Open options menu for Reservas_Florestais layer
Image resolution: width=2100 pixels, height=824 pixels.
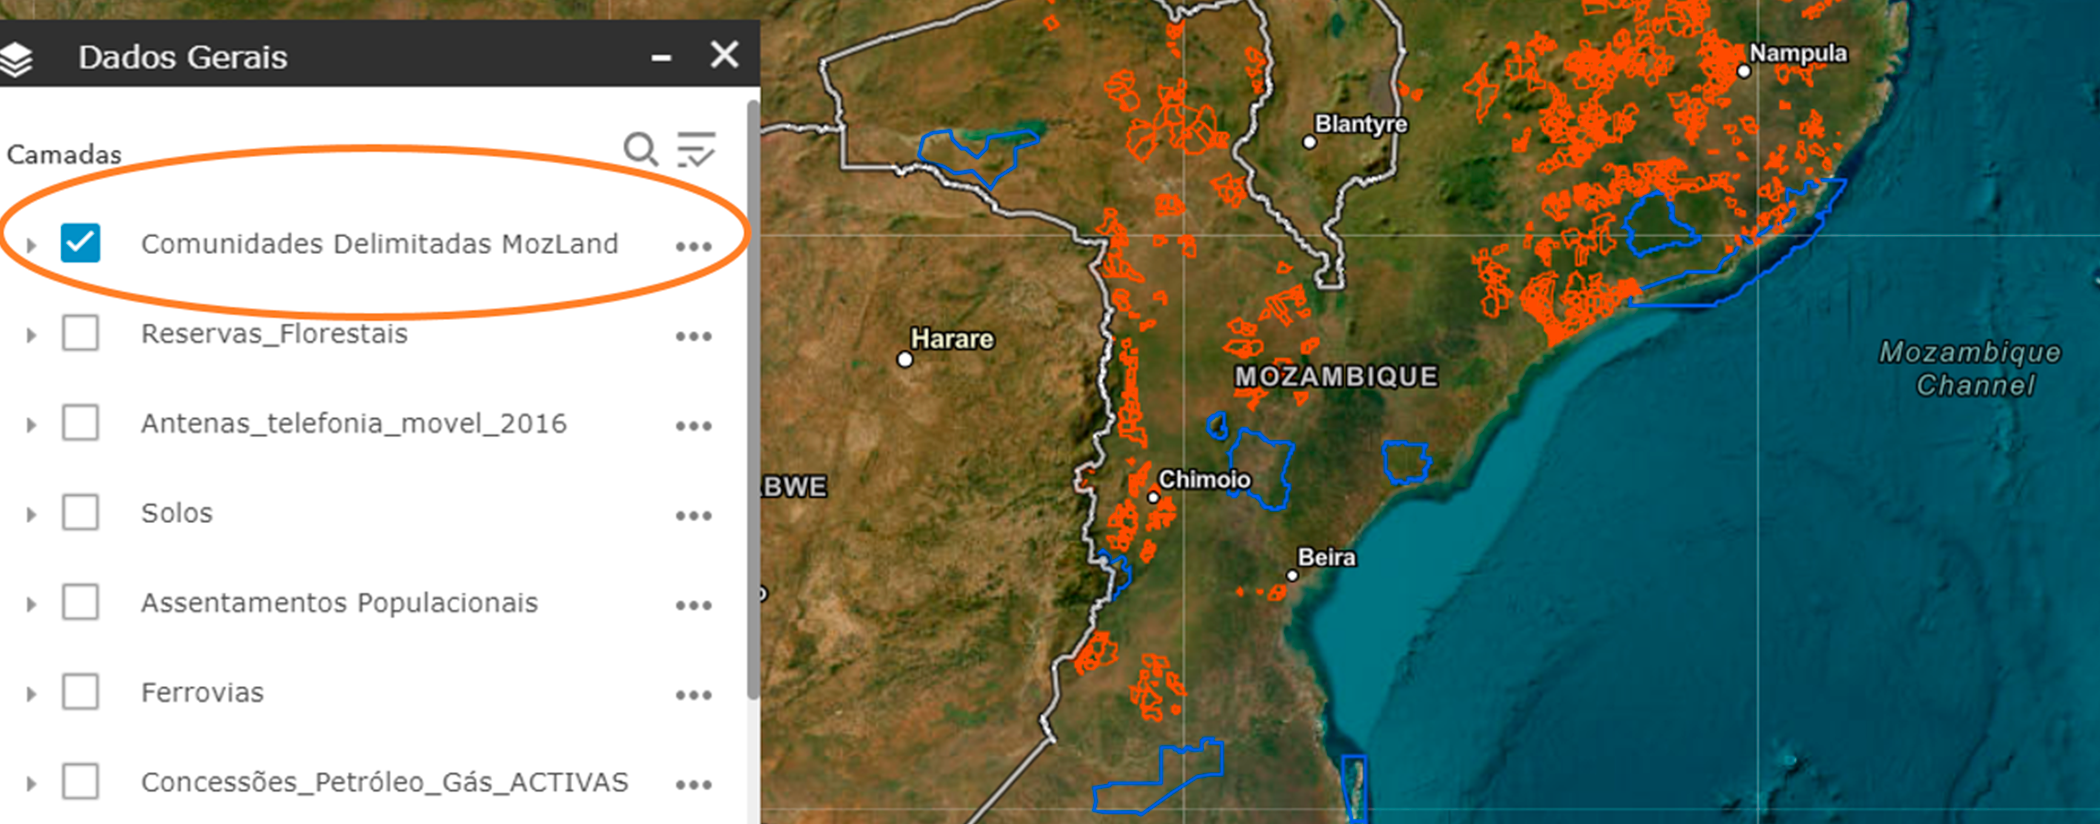(693, 336)
